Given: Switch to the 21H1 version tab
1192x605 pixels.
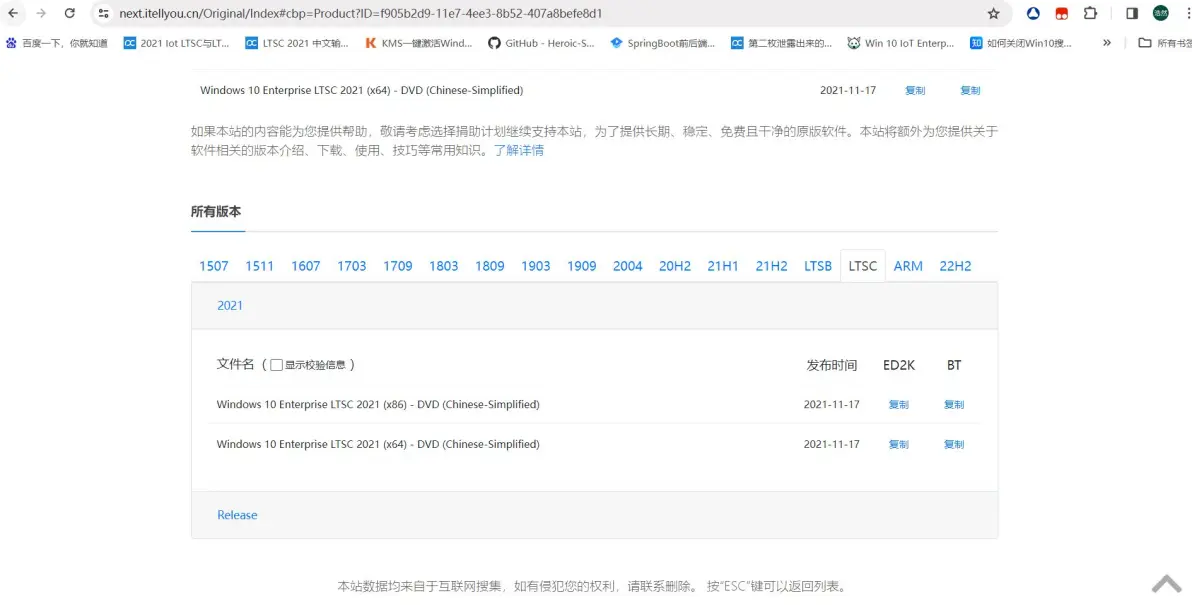Looking at the screenshot, I should [x=723, y=266].
